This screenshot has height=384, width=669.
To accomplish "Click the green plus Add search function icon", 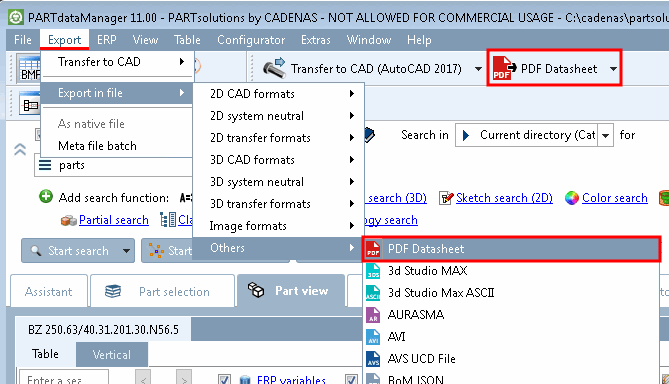I will coord(46,197).
